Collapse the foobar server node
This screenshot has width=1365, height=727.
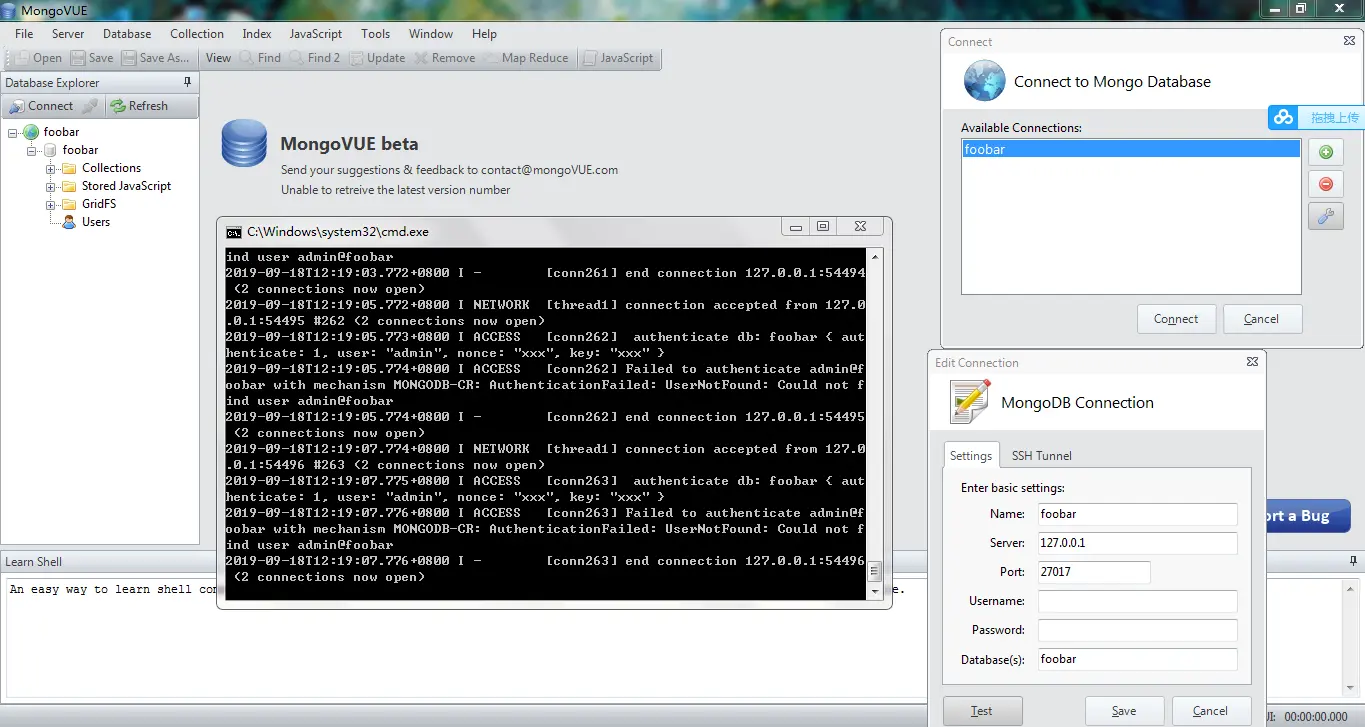[13, 132]
